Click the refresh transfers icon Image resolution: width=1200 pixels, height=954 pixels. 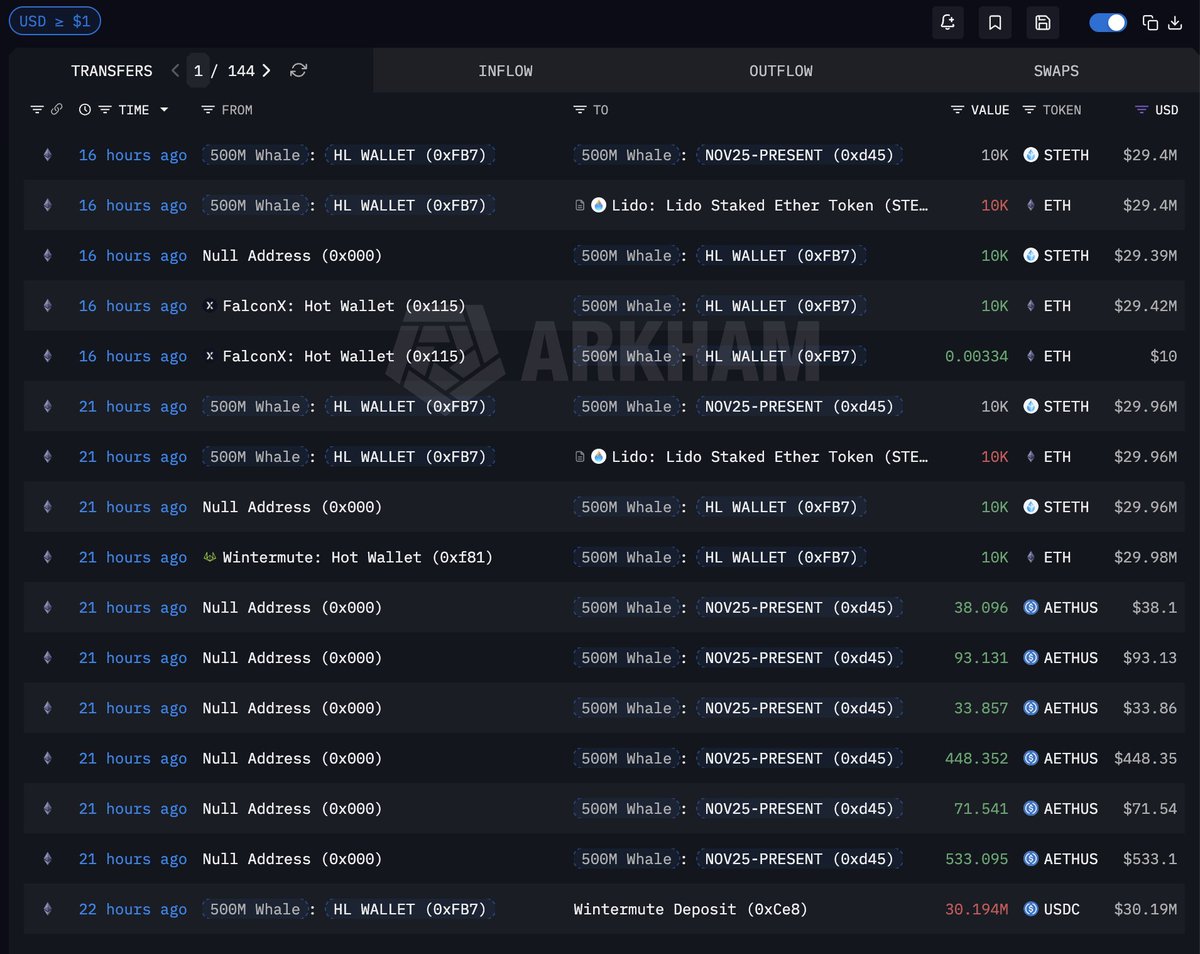click(x=298, y=70)
